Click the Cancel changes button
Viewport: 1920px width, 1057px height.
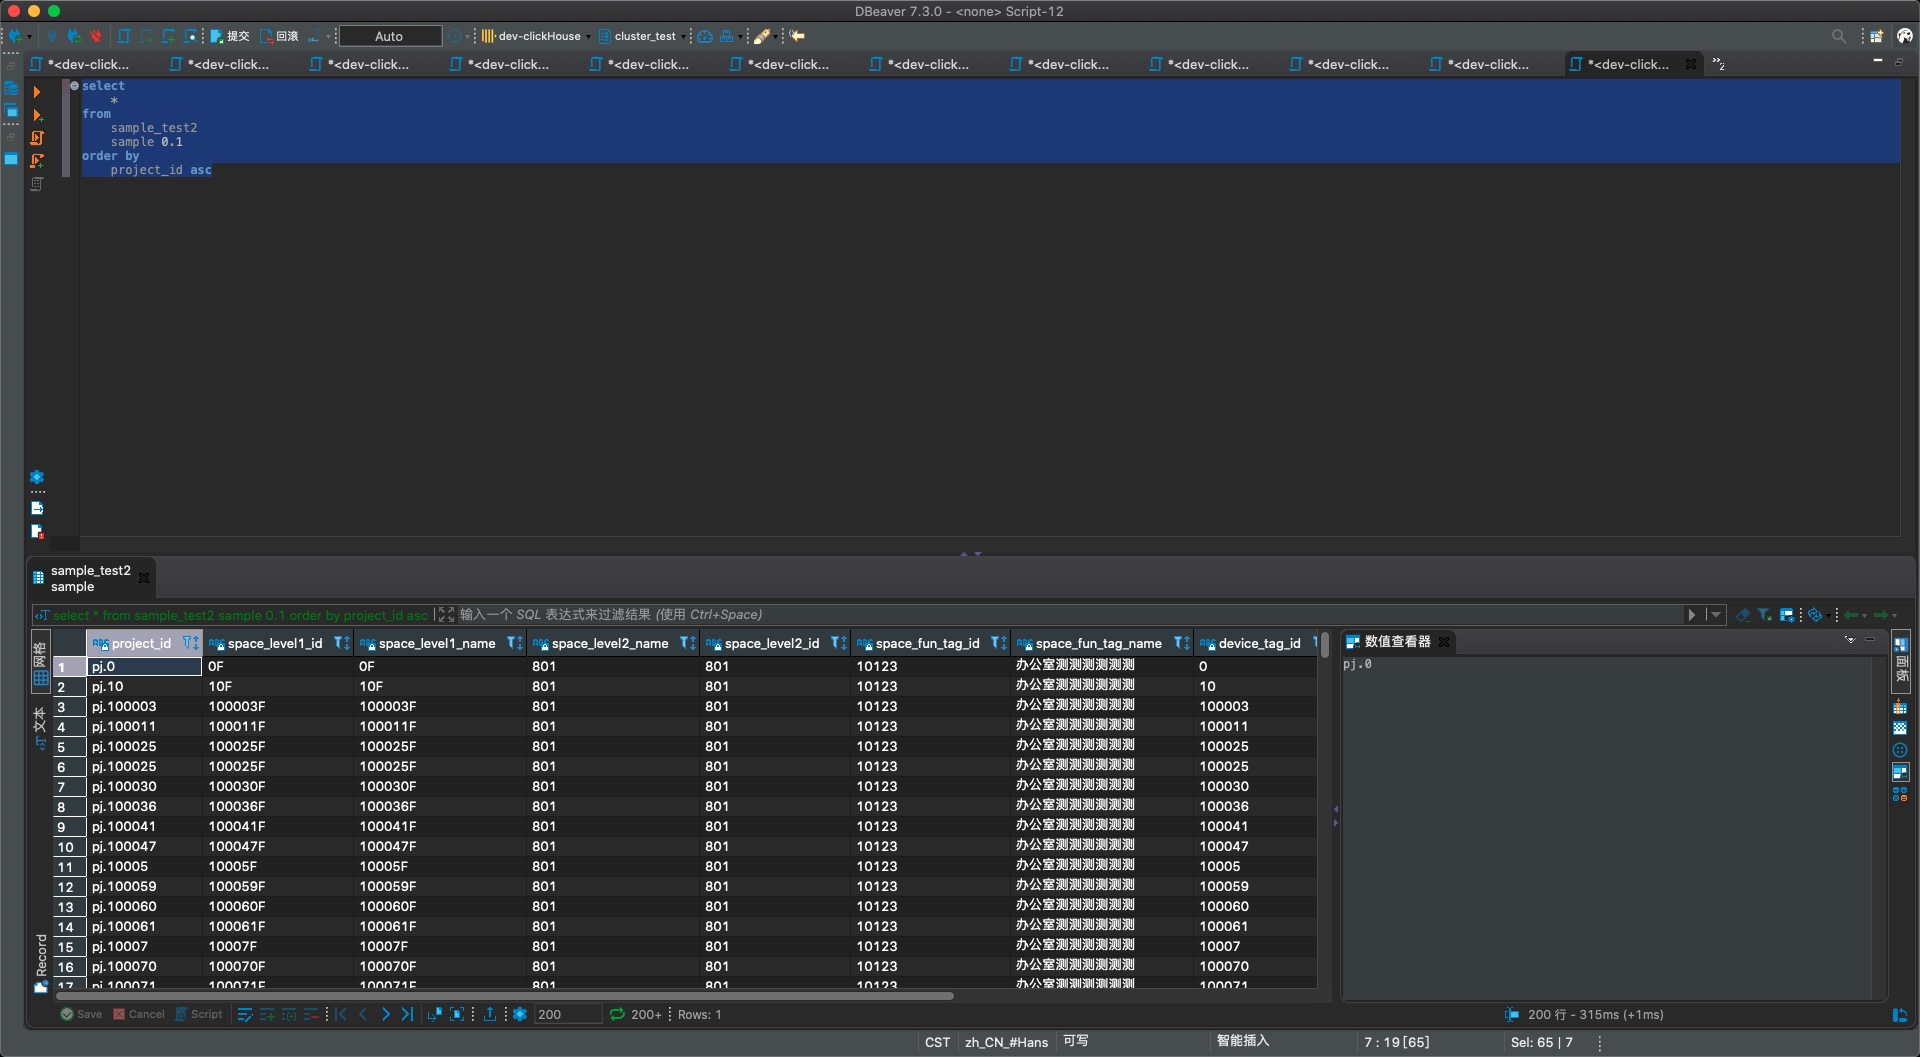tap(138, 1014)
